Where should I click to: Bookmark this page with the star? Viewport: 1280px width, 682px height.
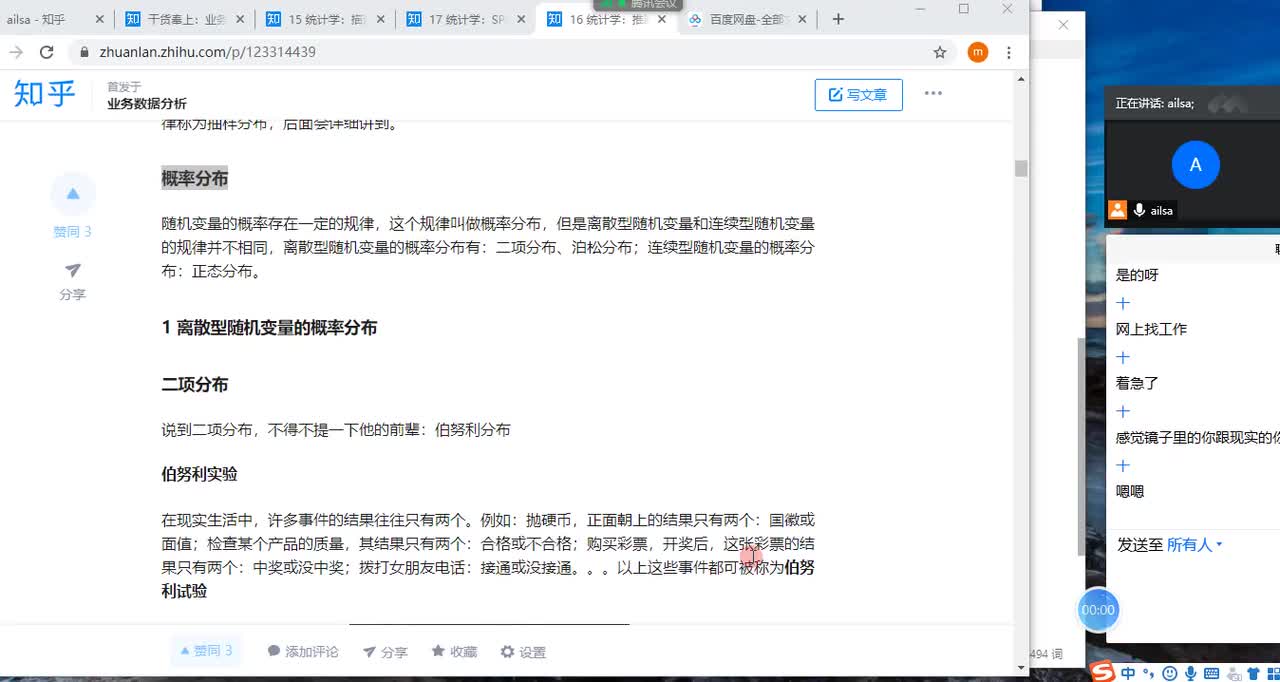(x=940, y=52)
